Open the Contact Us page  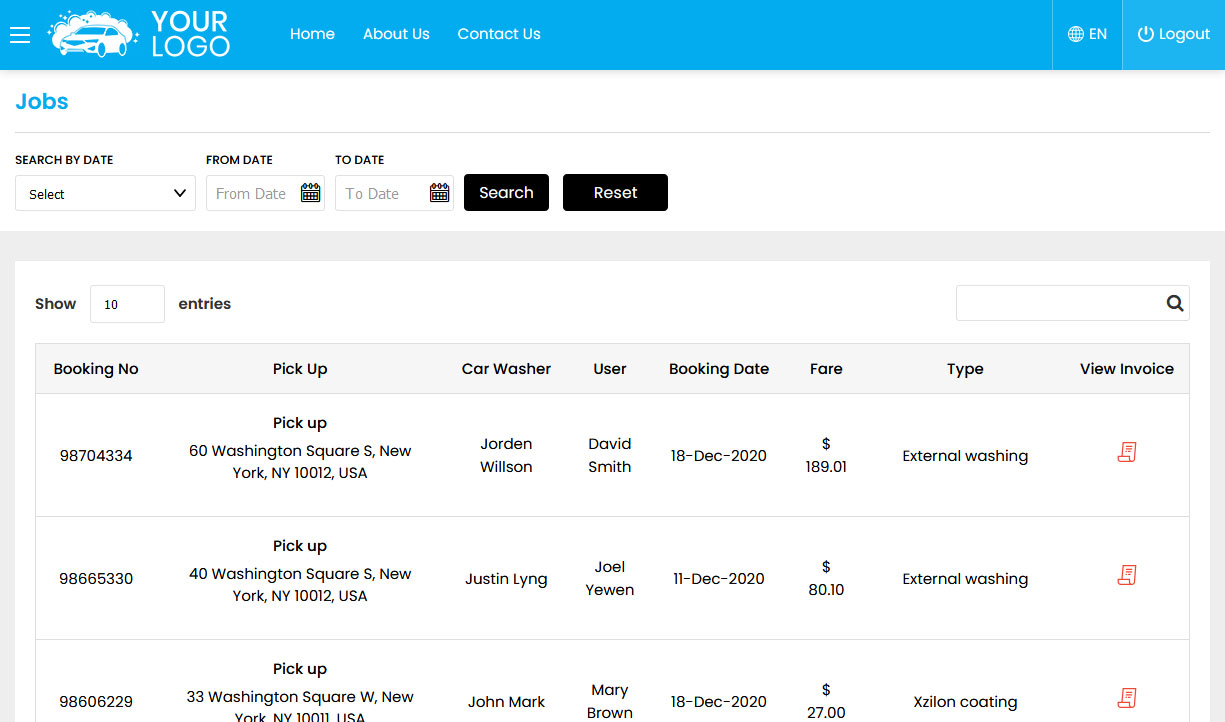pyautogui.click(x=499, y=34)
